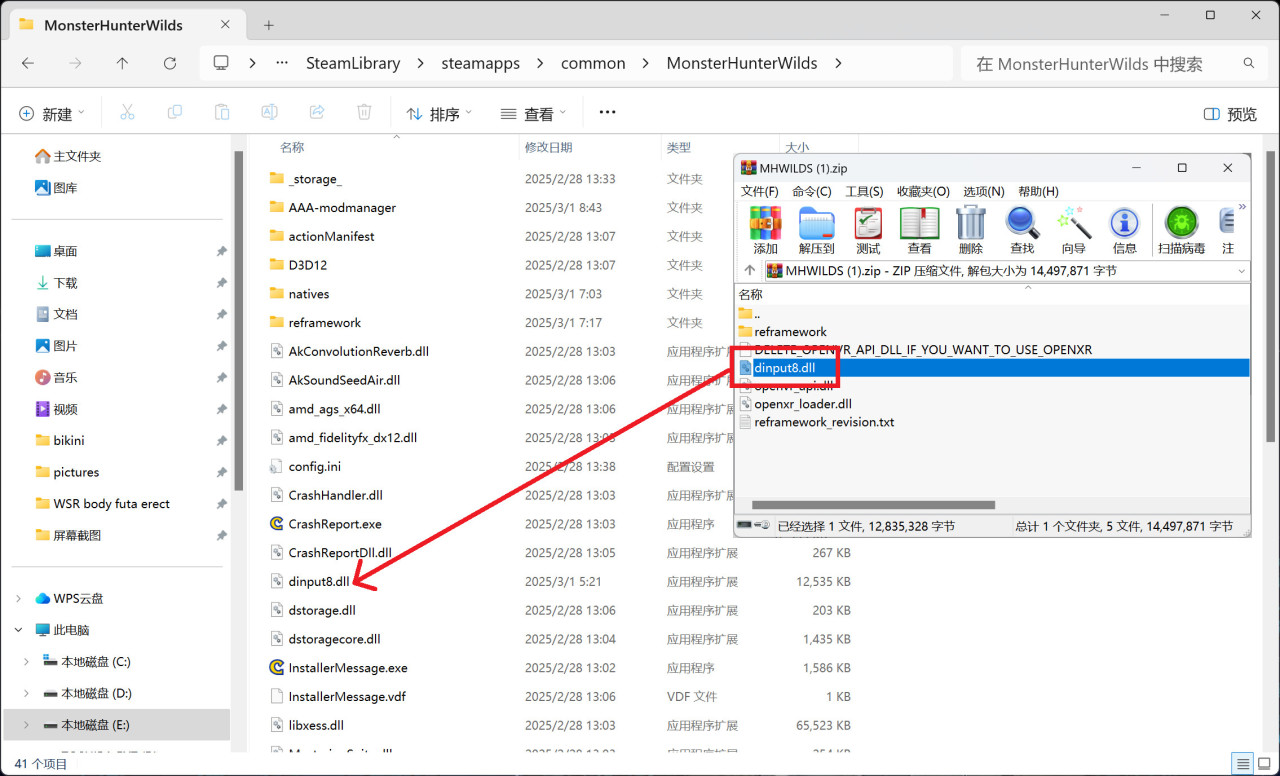Switch to large icons view in status bar
The width and height of the screenshot is (1280, 776).
(x=1262, y=764)
